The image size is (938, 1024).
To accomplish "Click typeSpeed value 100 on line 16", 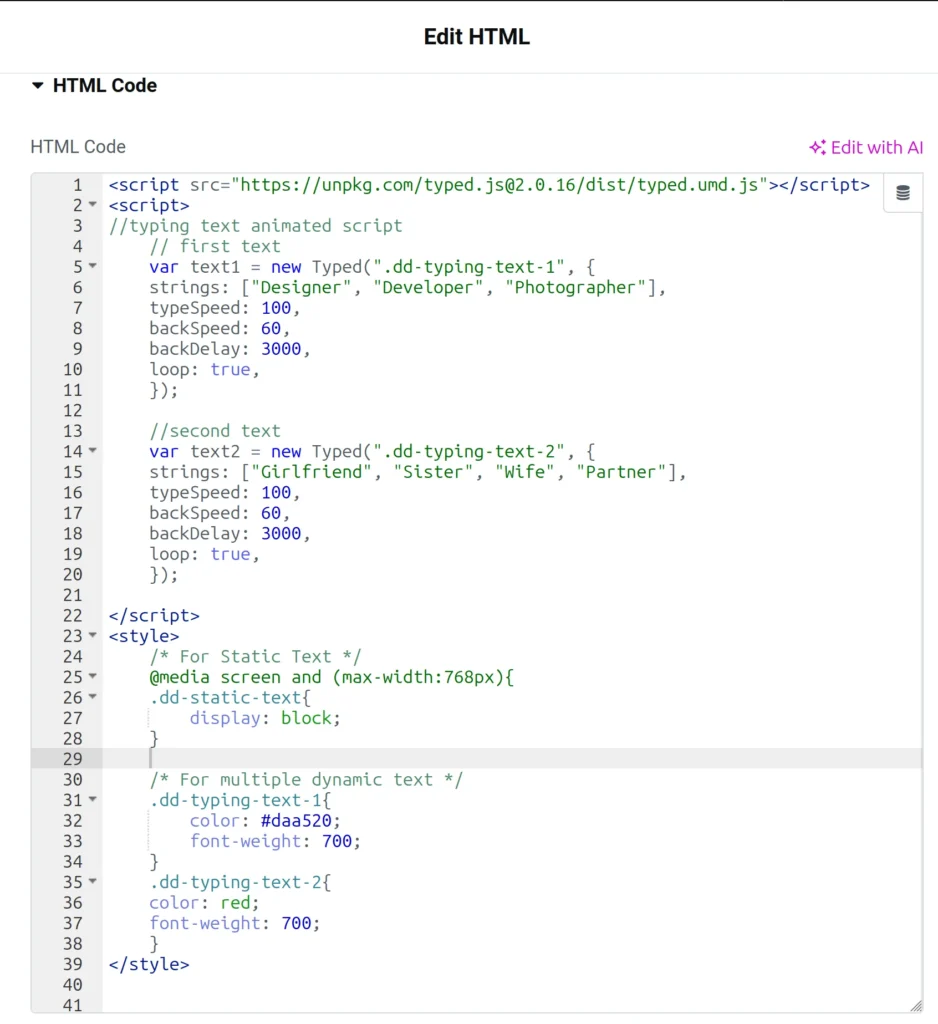I will click(x=276, y=492).
